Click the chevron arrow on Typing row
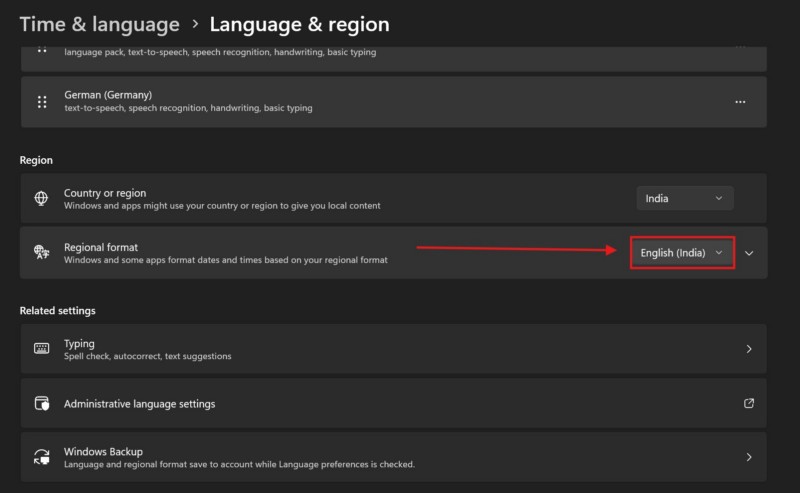The width and height of the screenshot is (800, 493). 749,349
